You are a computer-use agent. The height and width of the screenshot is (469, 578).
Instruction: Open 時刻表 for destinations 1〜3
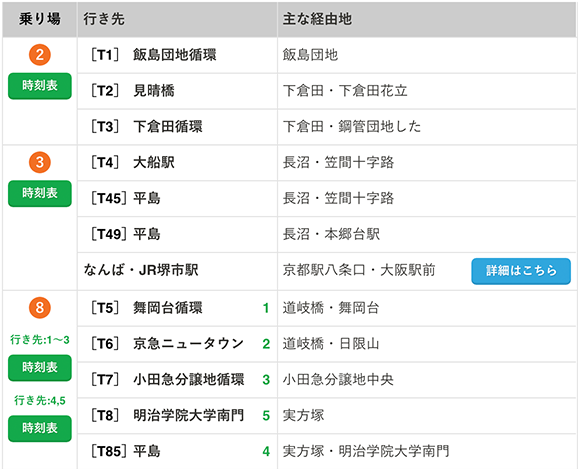pyautogui.click(x=40, y=368)
